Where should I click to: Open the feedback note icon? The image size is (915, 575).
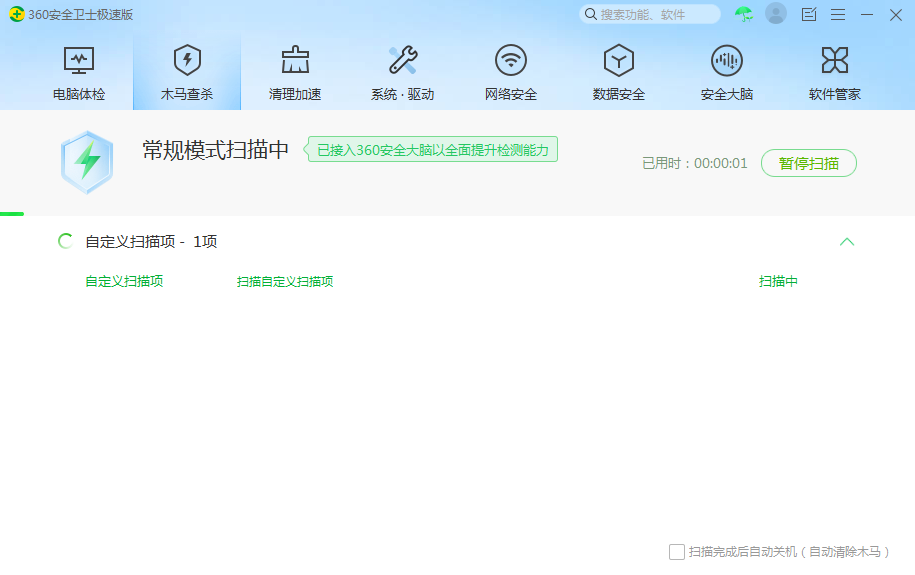coord(809,14)
